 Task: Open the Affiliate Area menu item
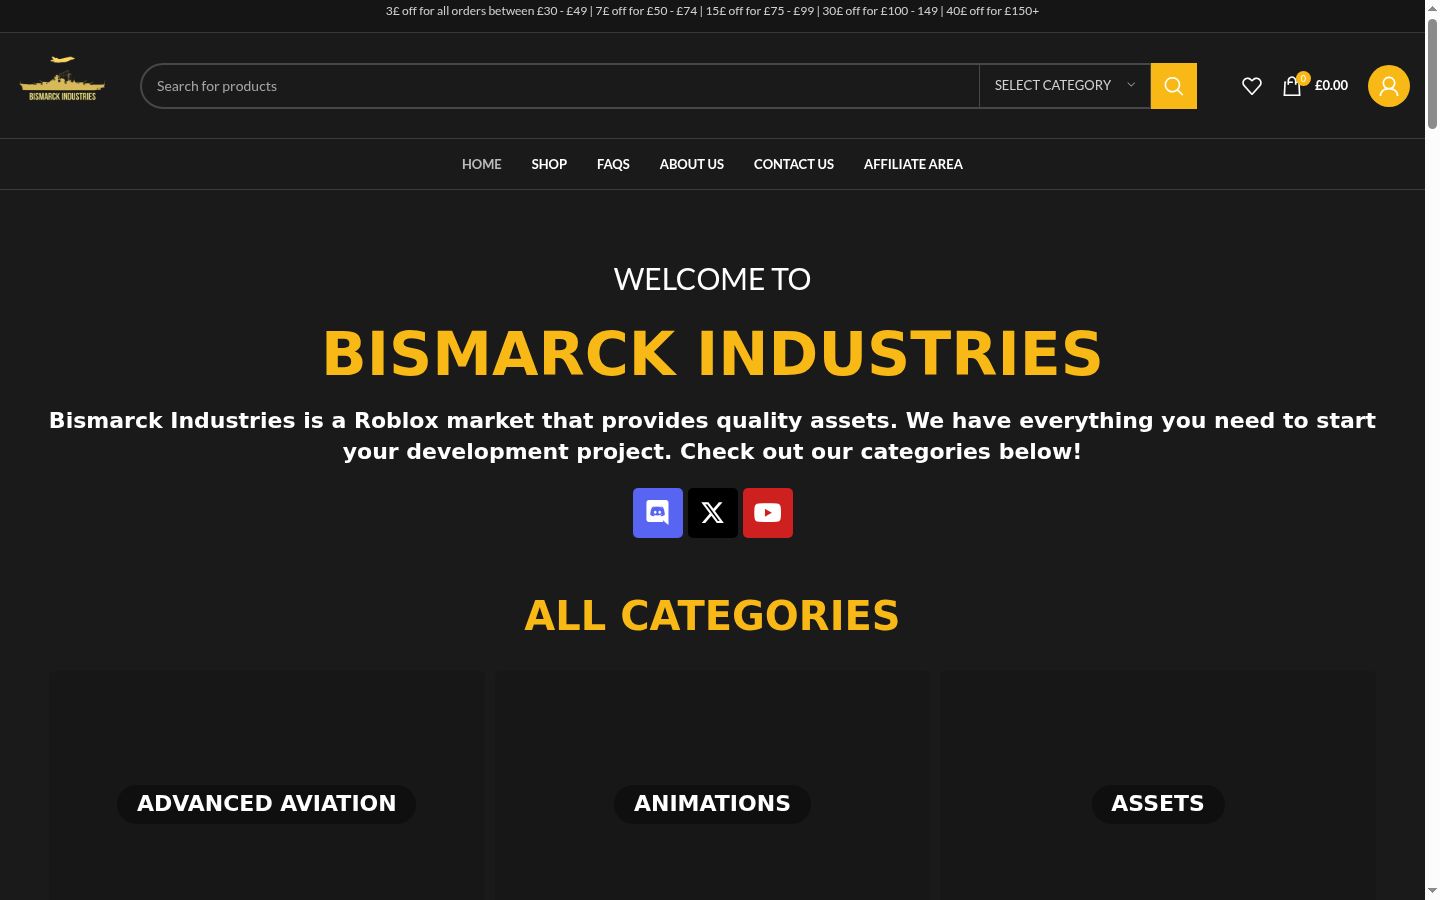913,164
